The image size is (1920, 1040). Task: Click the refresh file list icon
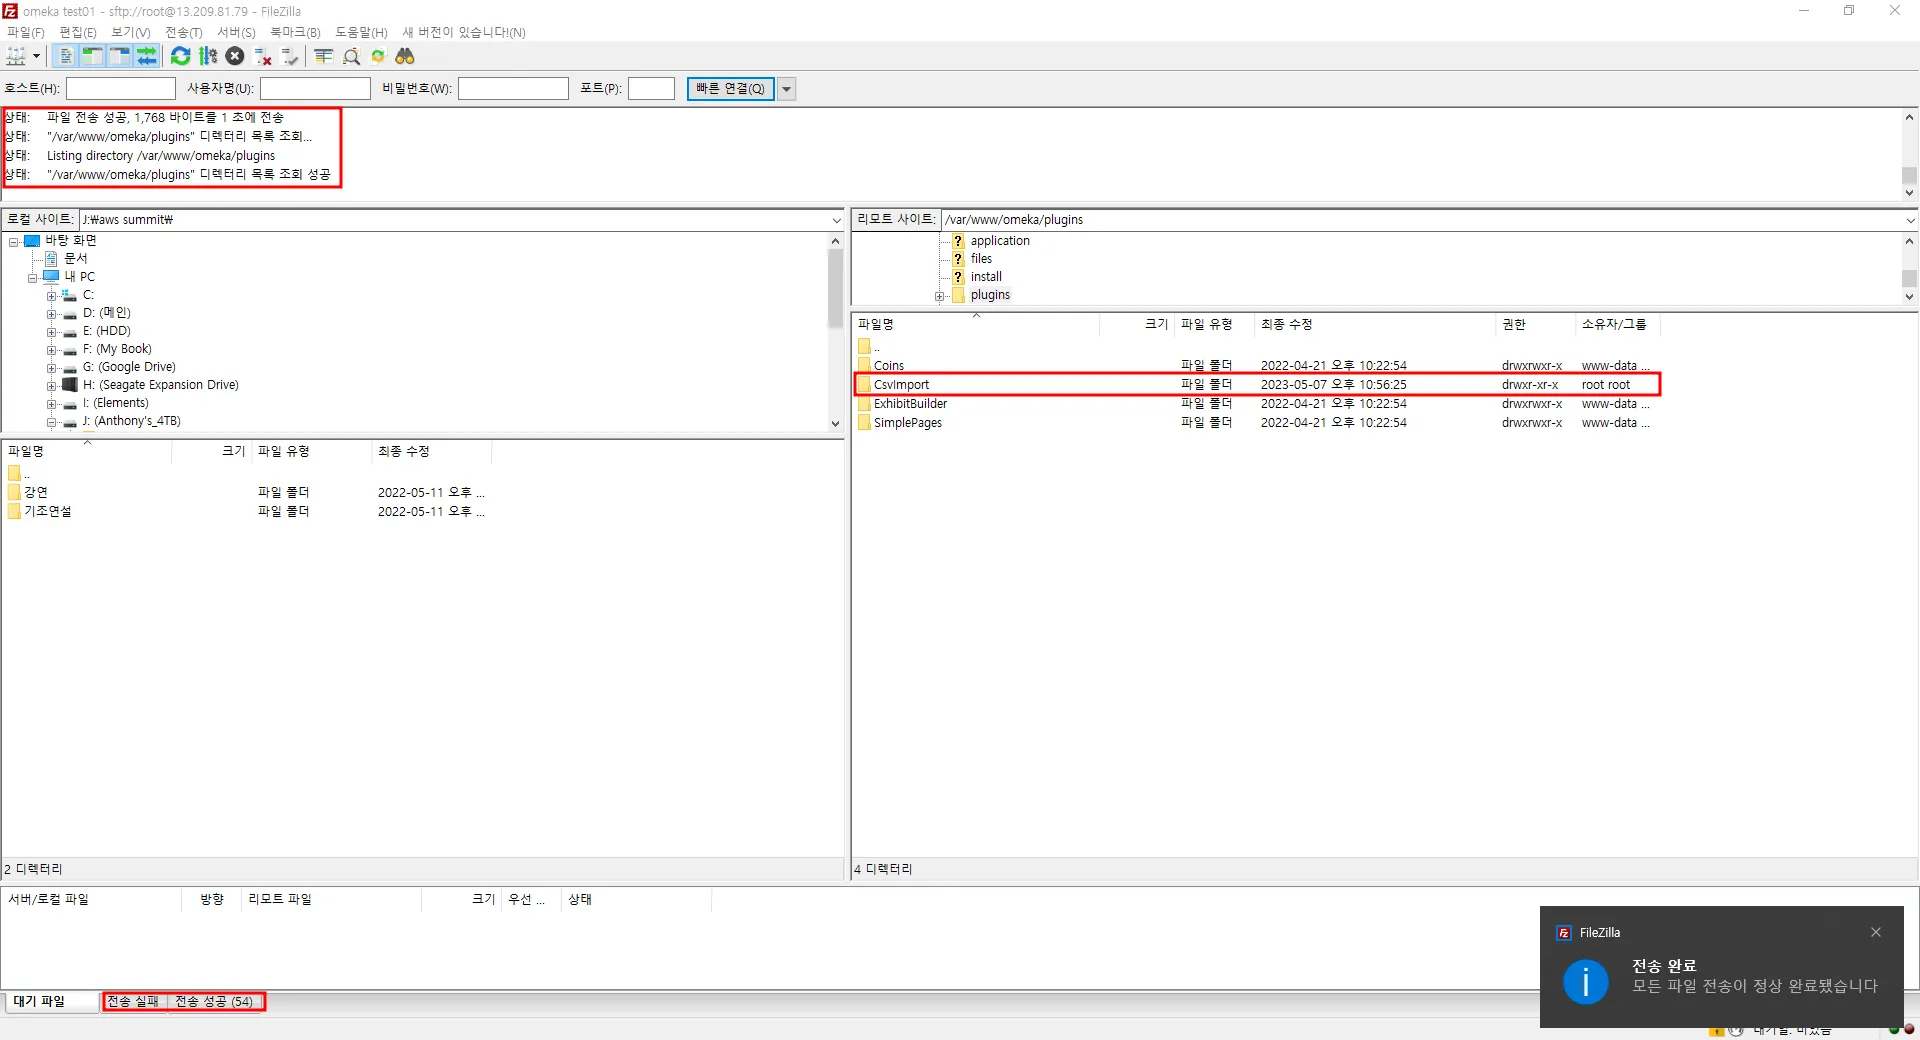[180, 57]
